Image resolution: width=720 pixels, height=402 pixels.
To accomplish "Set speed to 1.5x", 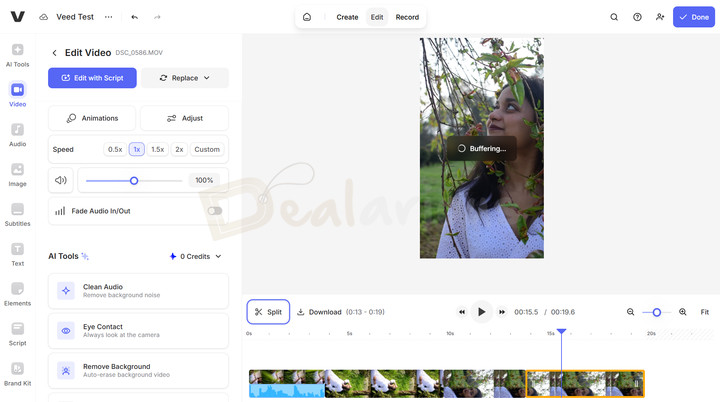I will click(158, 149).
